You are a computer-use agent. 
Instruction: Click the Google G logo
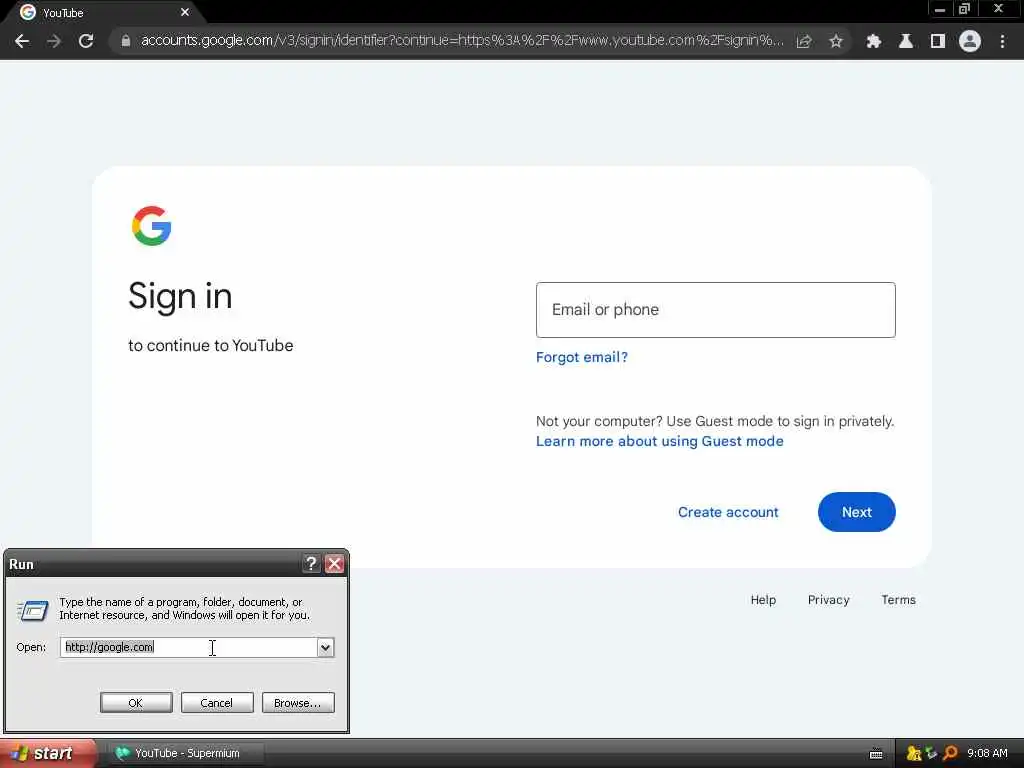(x=152, y=226)
